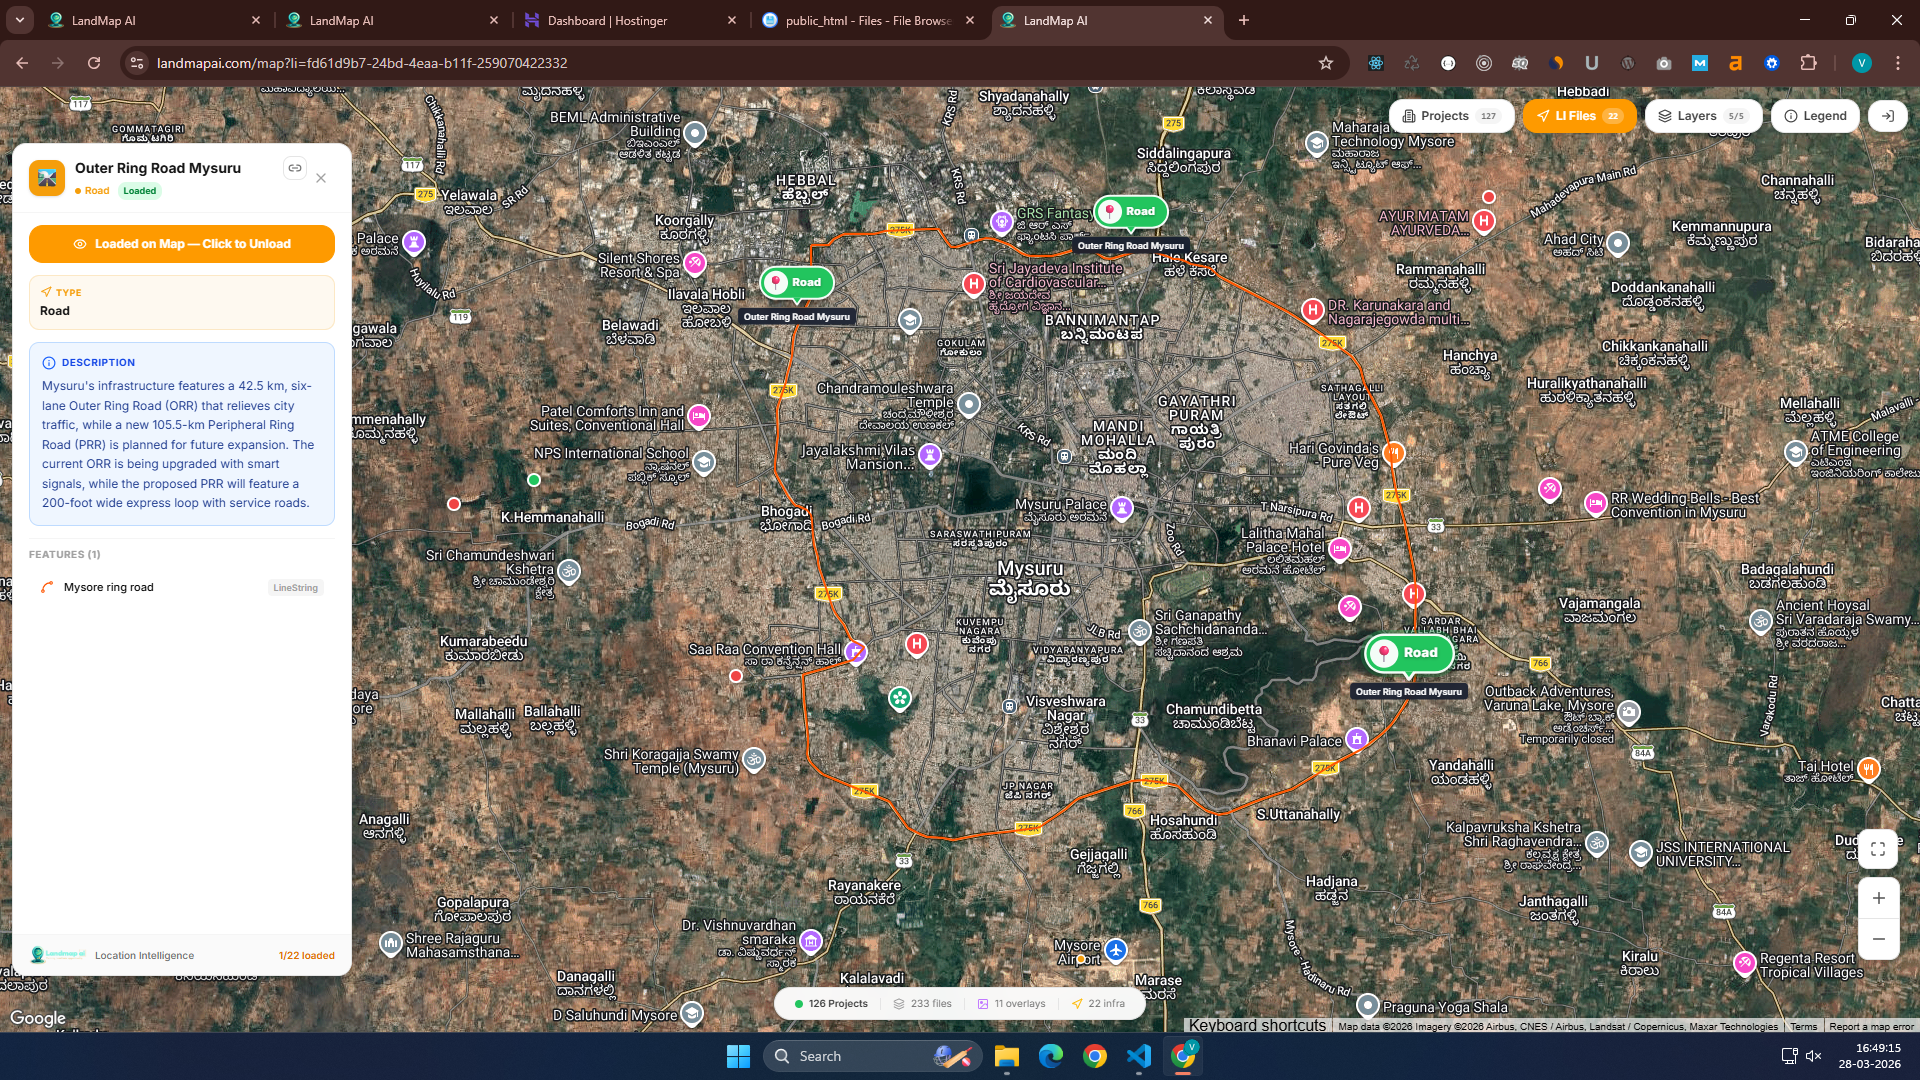Bookmark this page with the star

1326,63
